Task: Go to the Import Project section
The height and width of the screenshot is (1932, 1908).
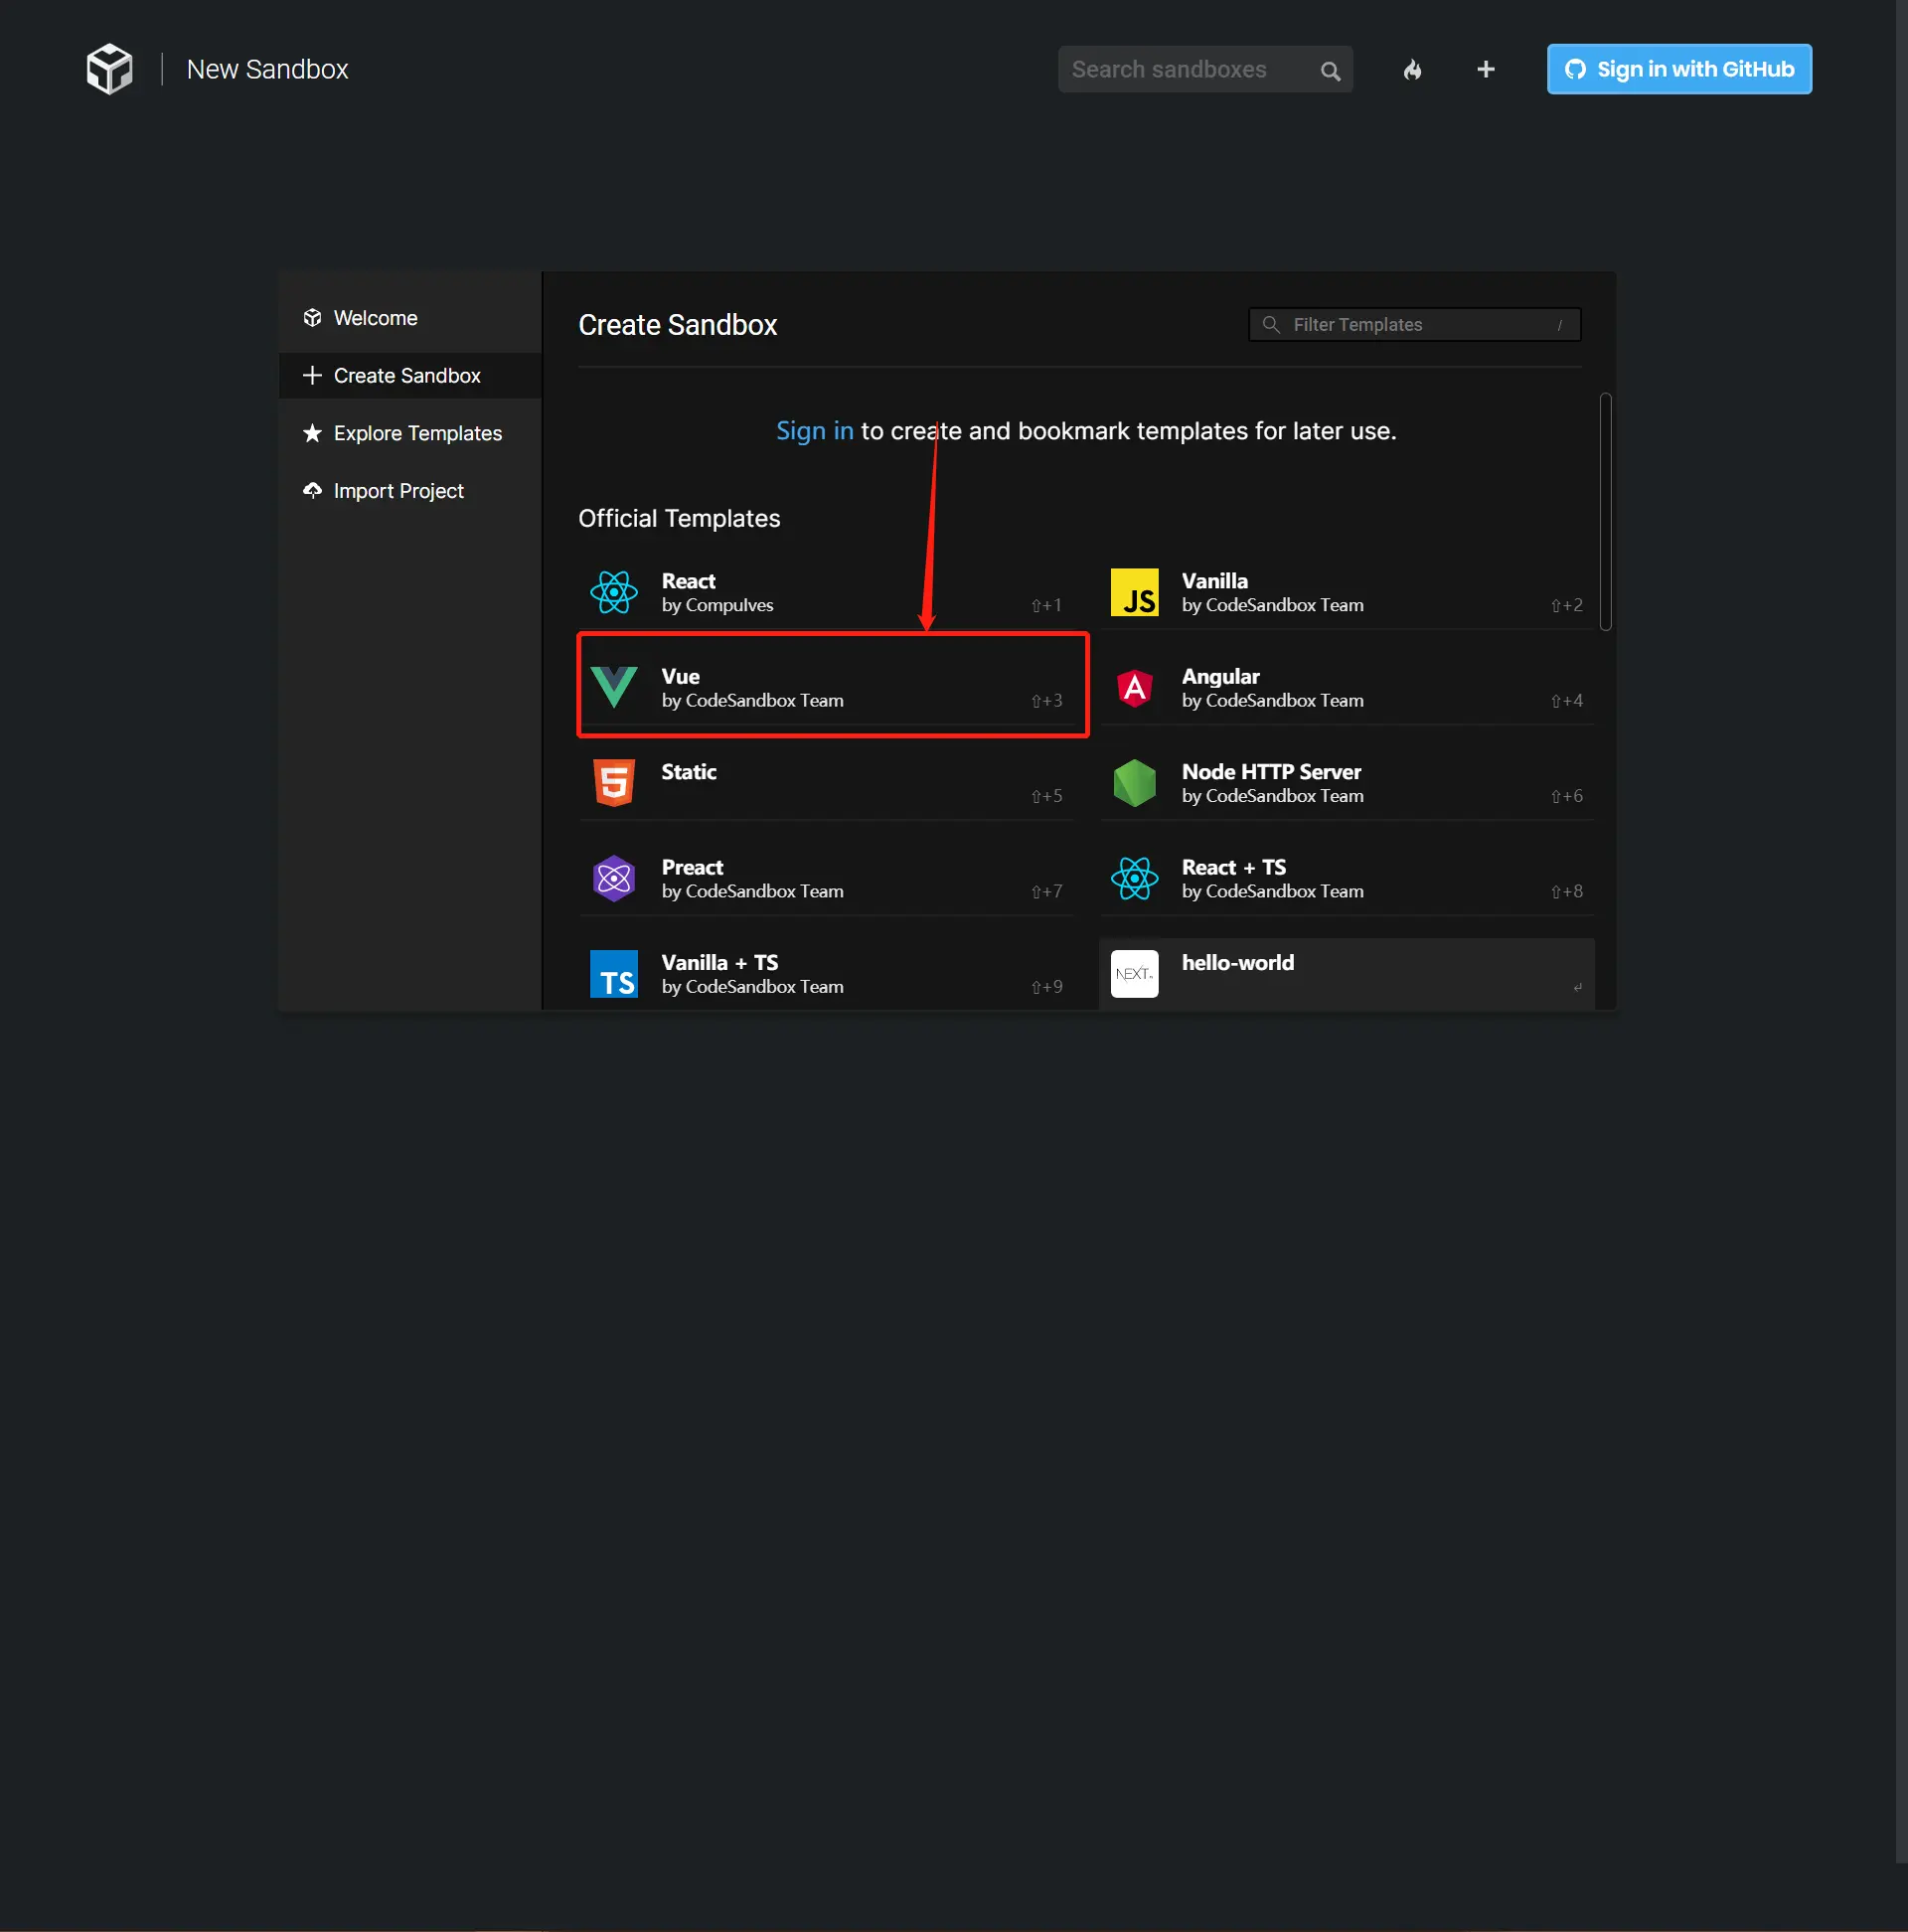Action: click(398, 491)
